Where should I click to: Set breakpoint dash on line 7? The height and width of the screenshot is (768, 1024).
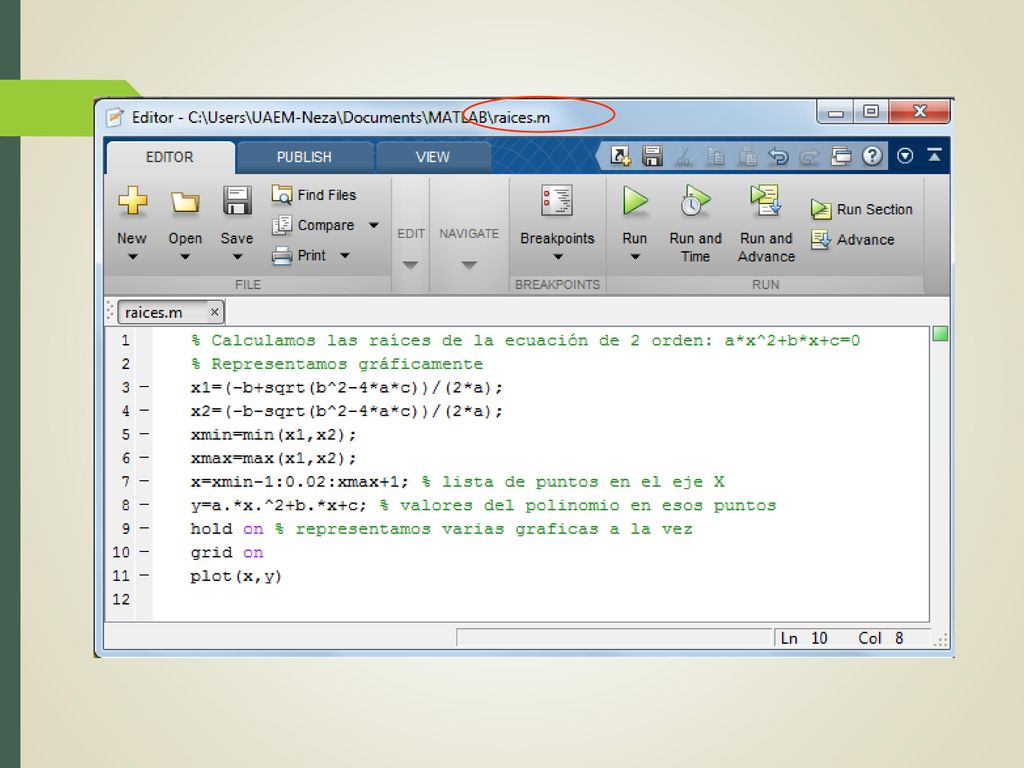pyautogui.click(x=144, y=481)
